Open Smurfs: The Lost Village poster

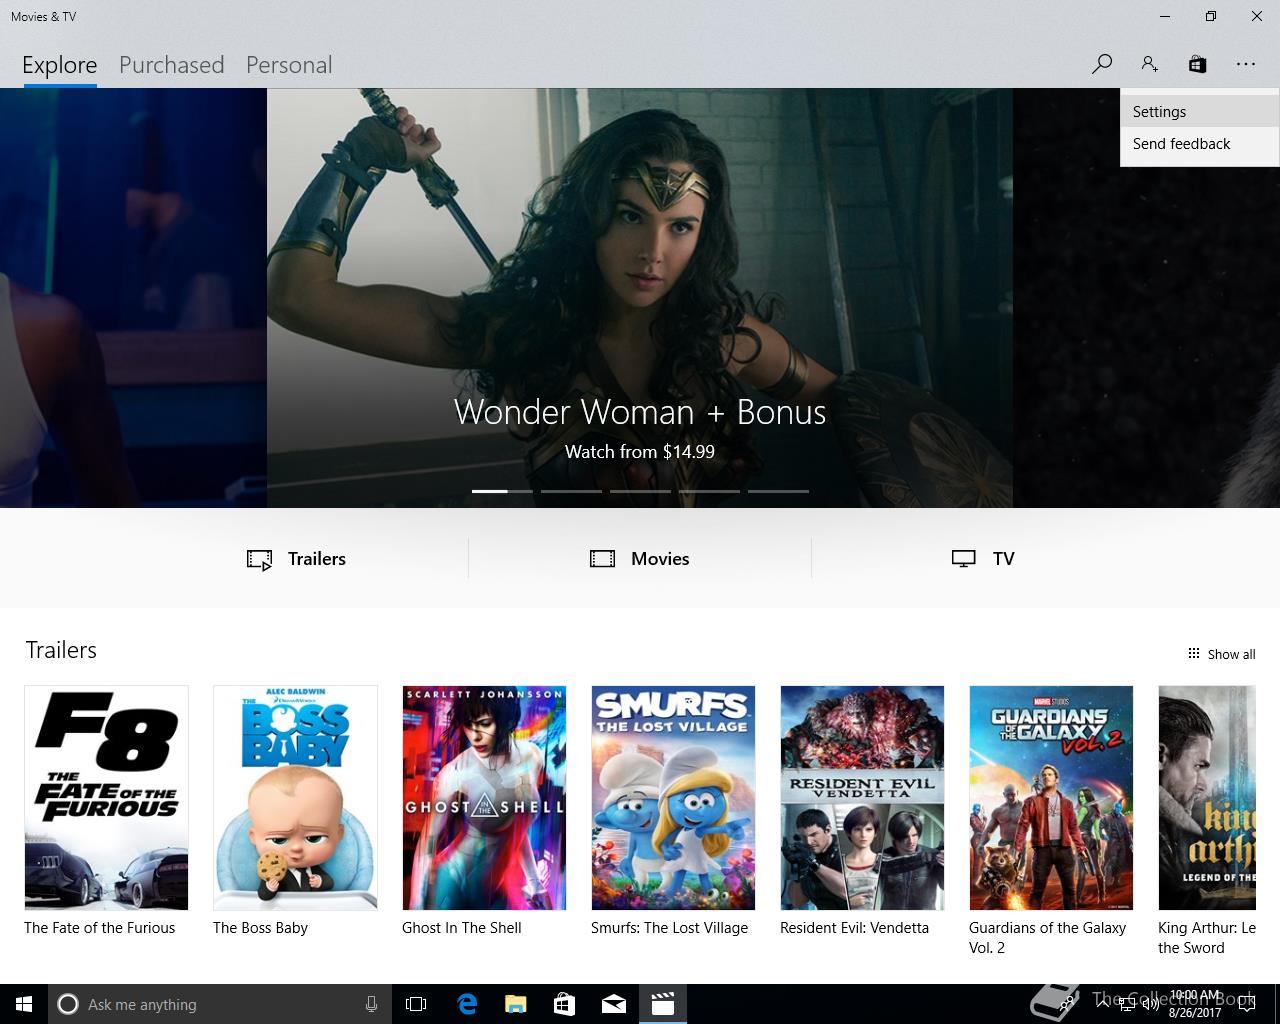(673, 798)
